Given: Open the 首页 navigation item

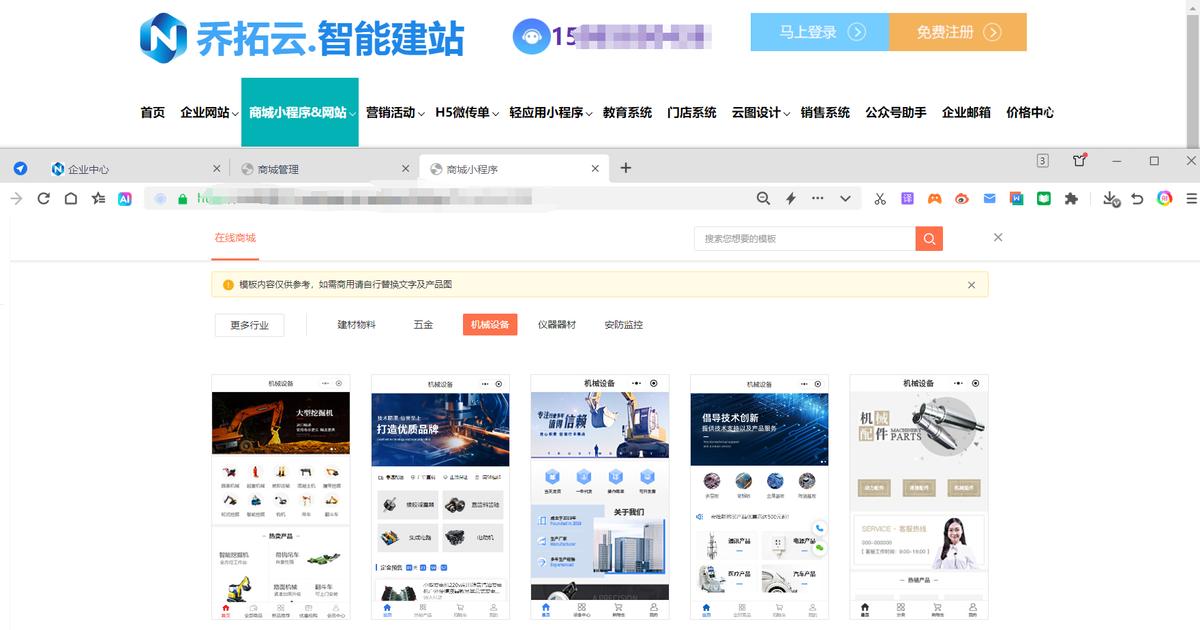Looking at the screenshot, I should [x=153, y=113].
